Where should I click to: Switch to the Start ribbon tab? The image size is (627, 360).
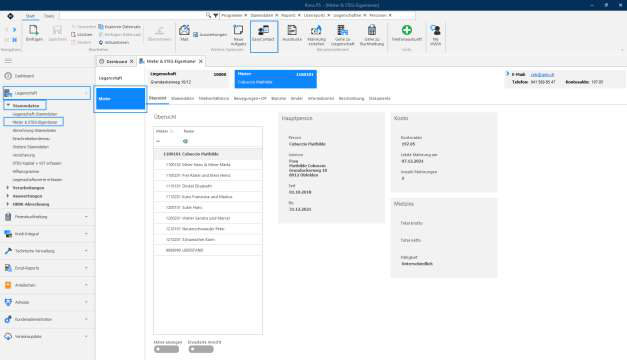[x=30, y=16]
